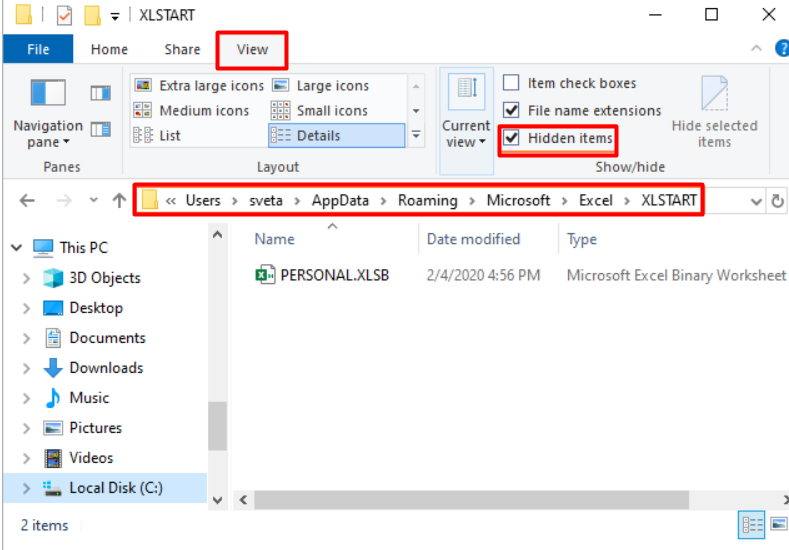The image size is (789, 550).
Task: Click Excel in the address path
Action: [x=596, y=200]
